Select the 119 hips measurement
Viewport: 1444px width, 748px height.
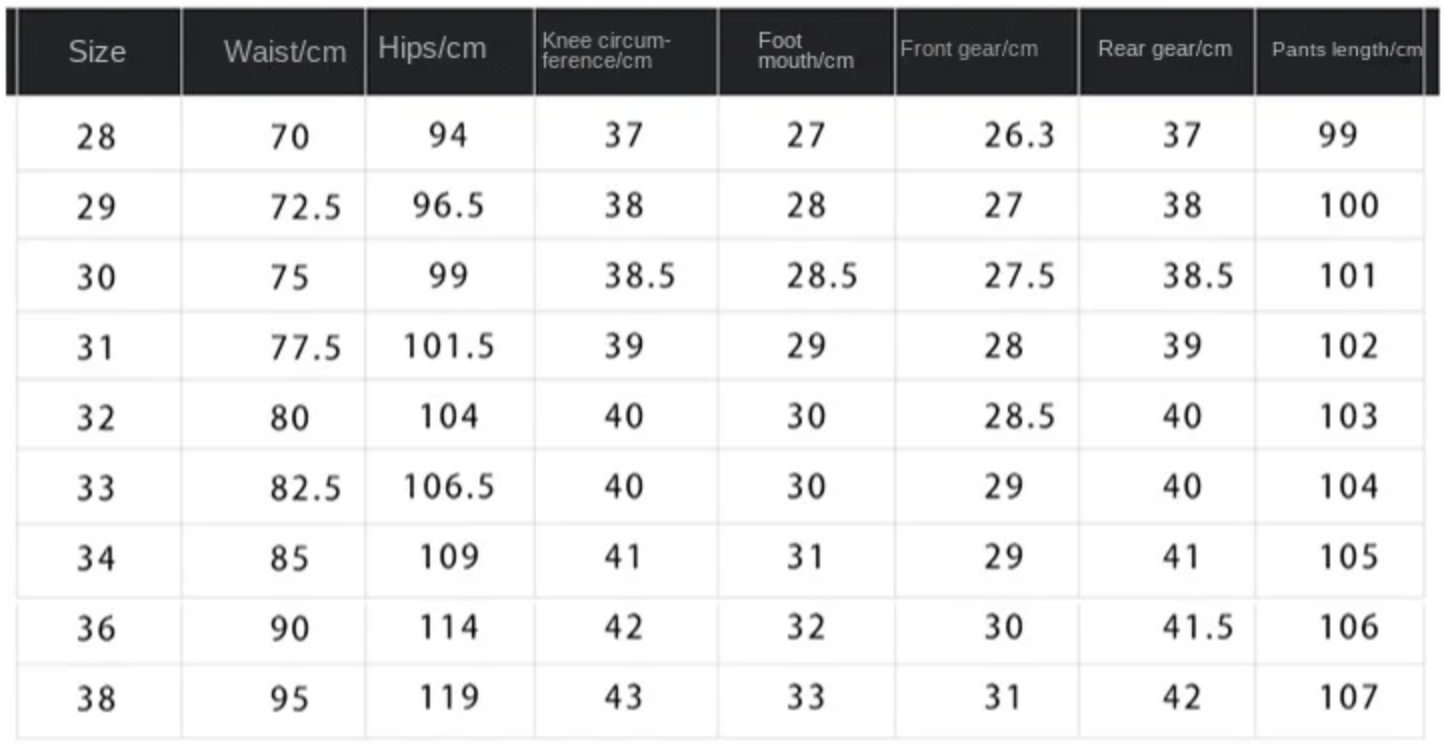click(448, 697)
